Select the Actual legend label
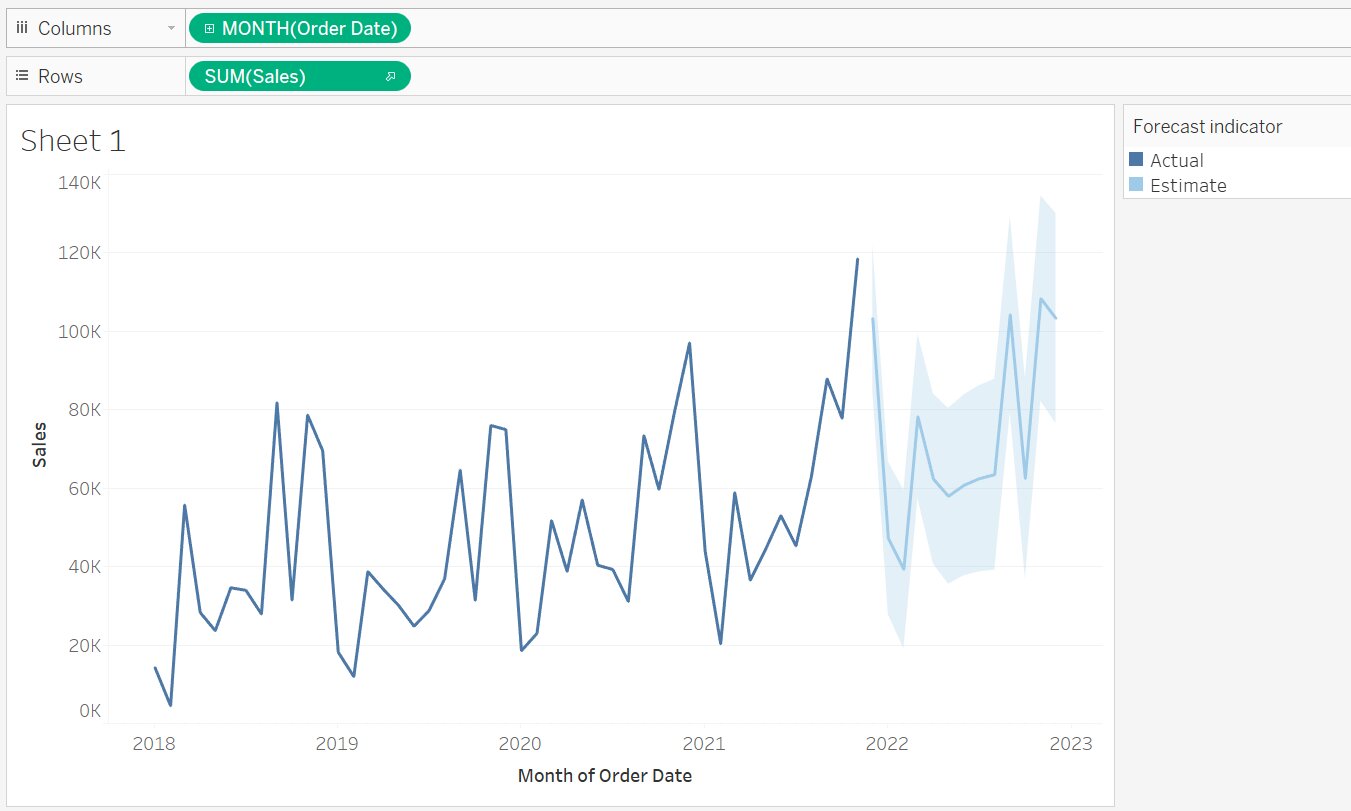1351x811 pixels. pyautogui.click(x=1176, y=160)
